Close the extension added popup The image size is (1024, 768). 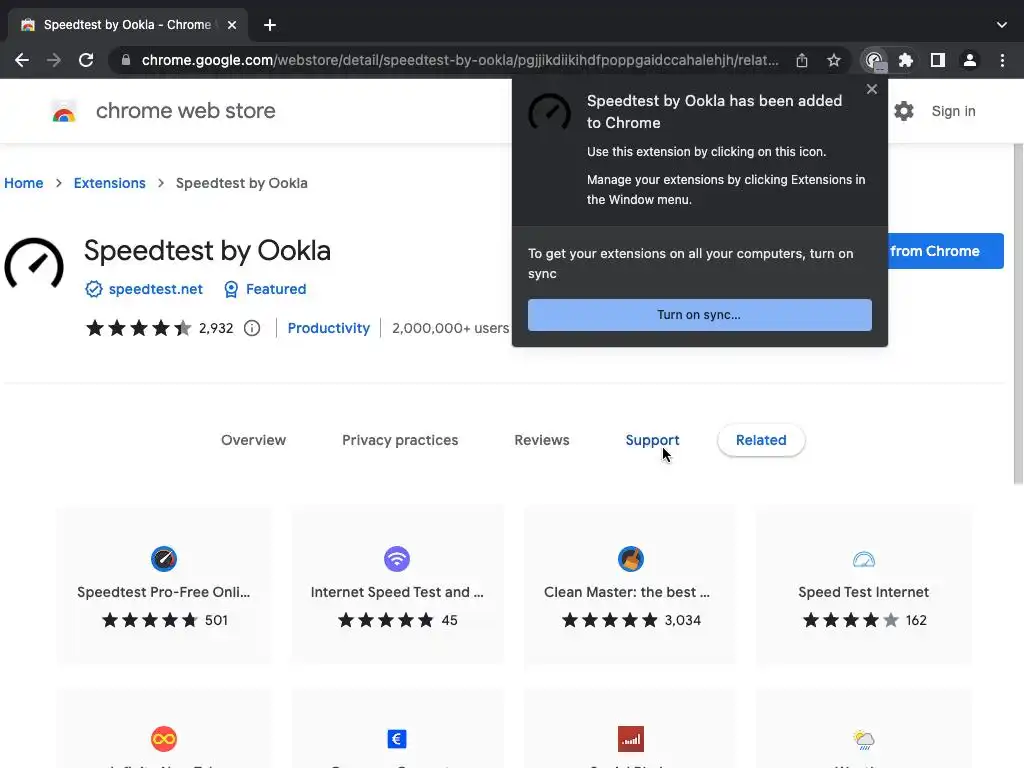(x=872, y=89)
